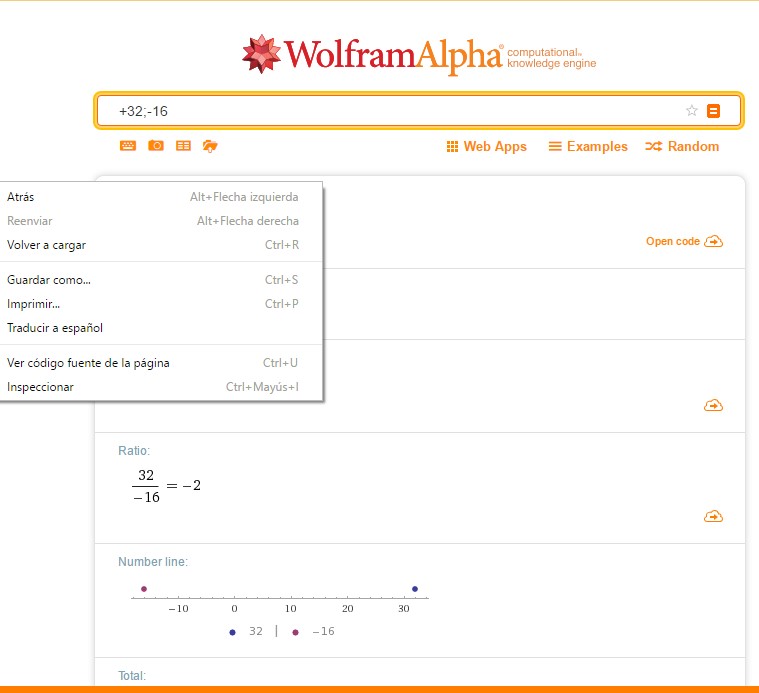This screenshot has height=693, width=759.
Task: Click the camera image input icon
Action: pyautogui.click(x=156, y=146)
